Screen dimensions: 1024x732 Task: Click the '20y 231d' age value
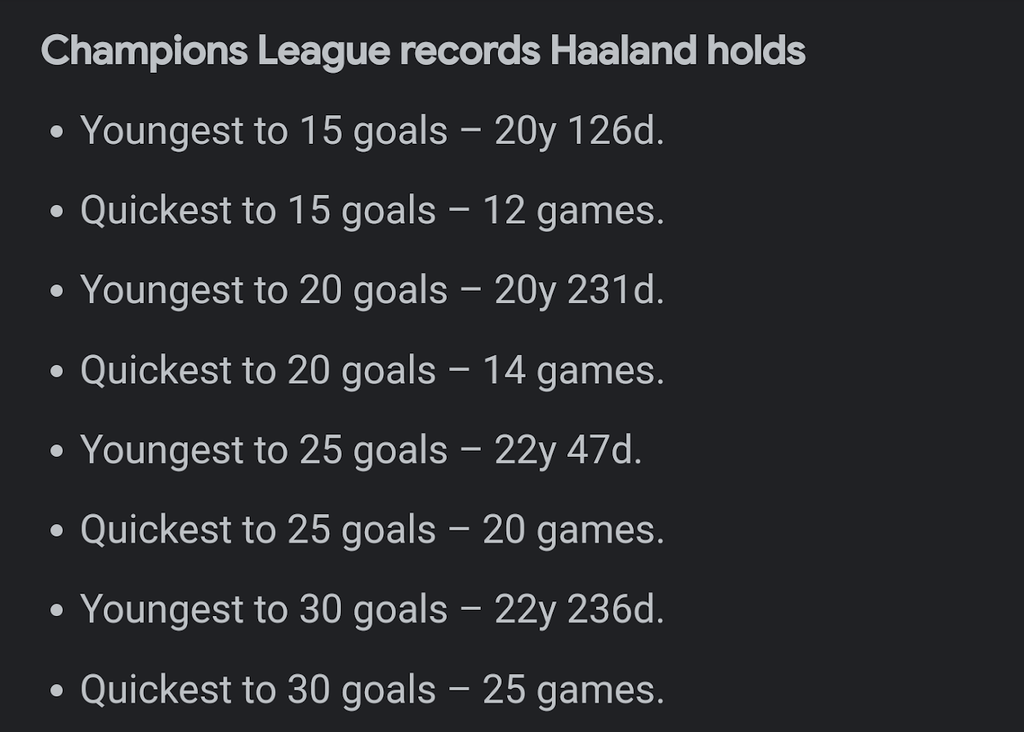pyautogui.click(x=578, y=291)
